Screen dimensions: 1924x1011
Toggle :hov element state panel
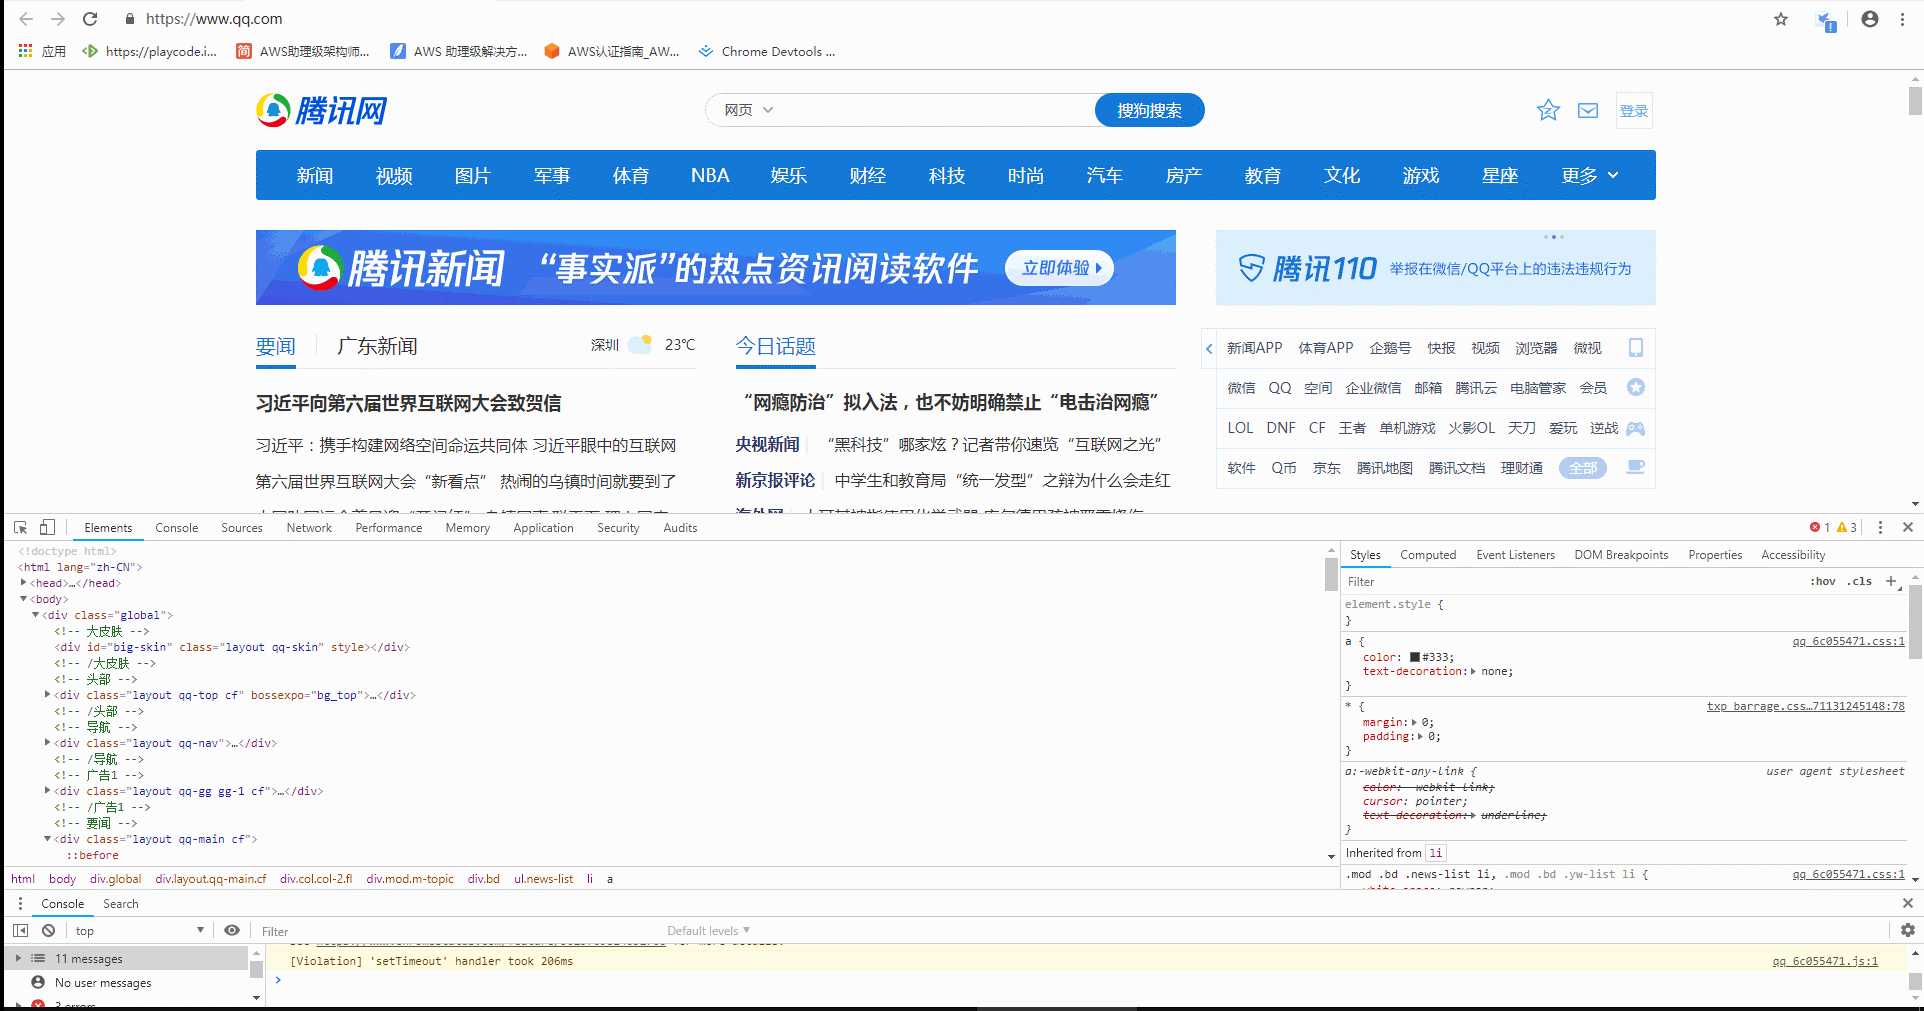point(1822,581)
